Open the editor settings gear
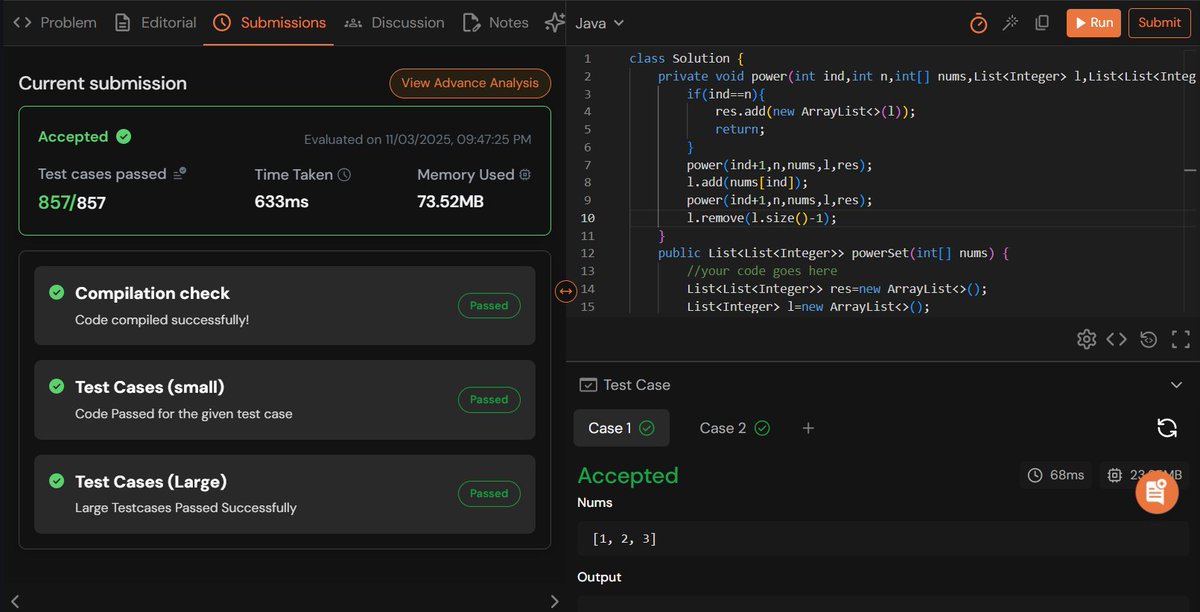Image resolution: width=1200 pixels, height=612 pixels. tap(1087, 339)
